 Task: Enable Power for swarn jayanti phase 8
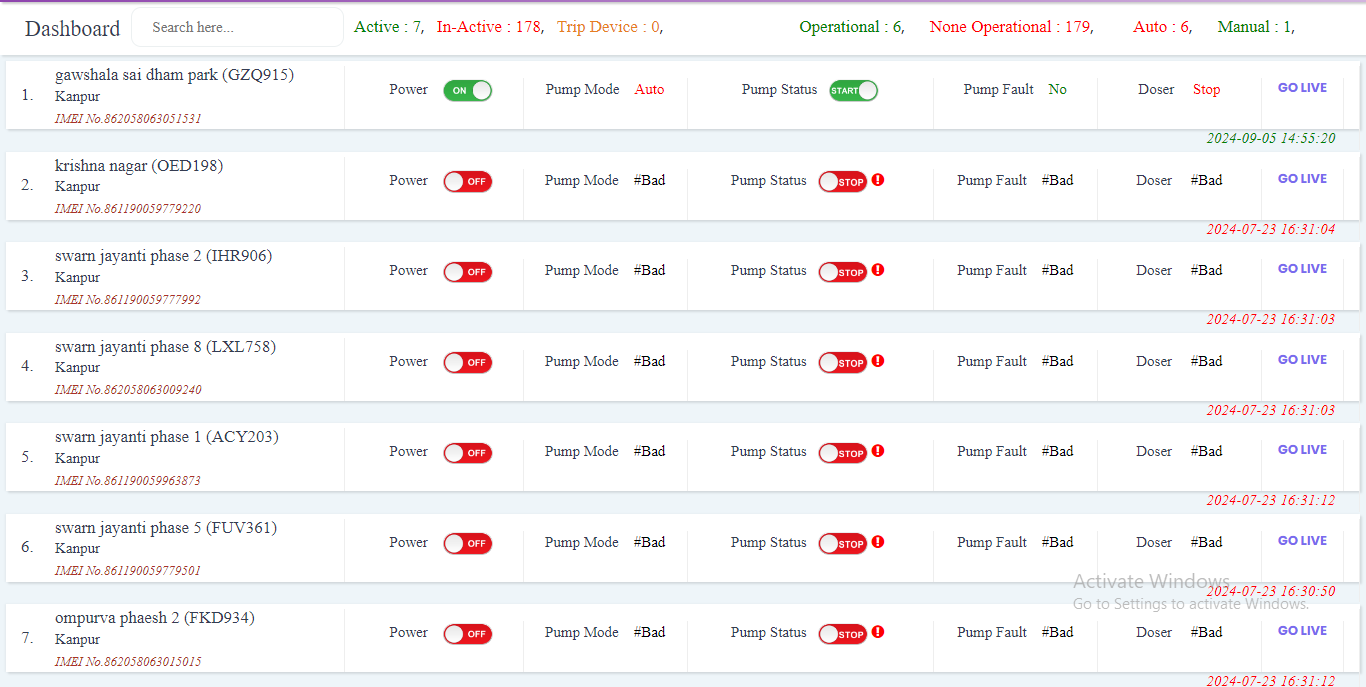point(467,362)
